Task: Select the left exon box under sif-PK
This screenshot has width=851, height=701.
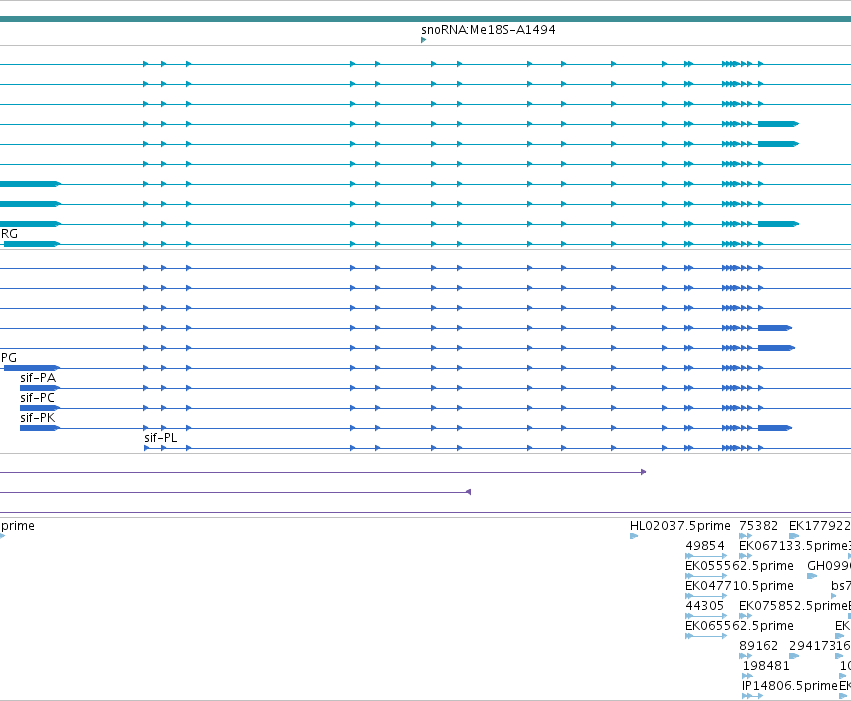Action: tap(40, 428)
